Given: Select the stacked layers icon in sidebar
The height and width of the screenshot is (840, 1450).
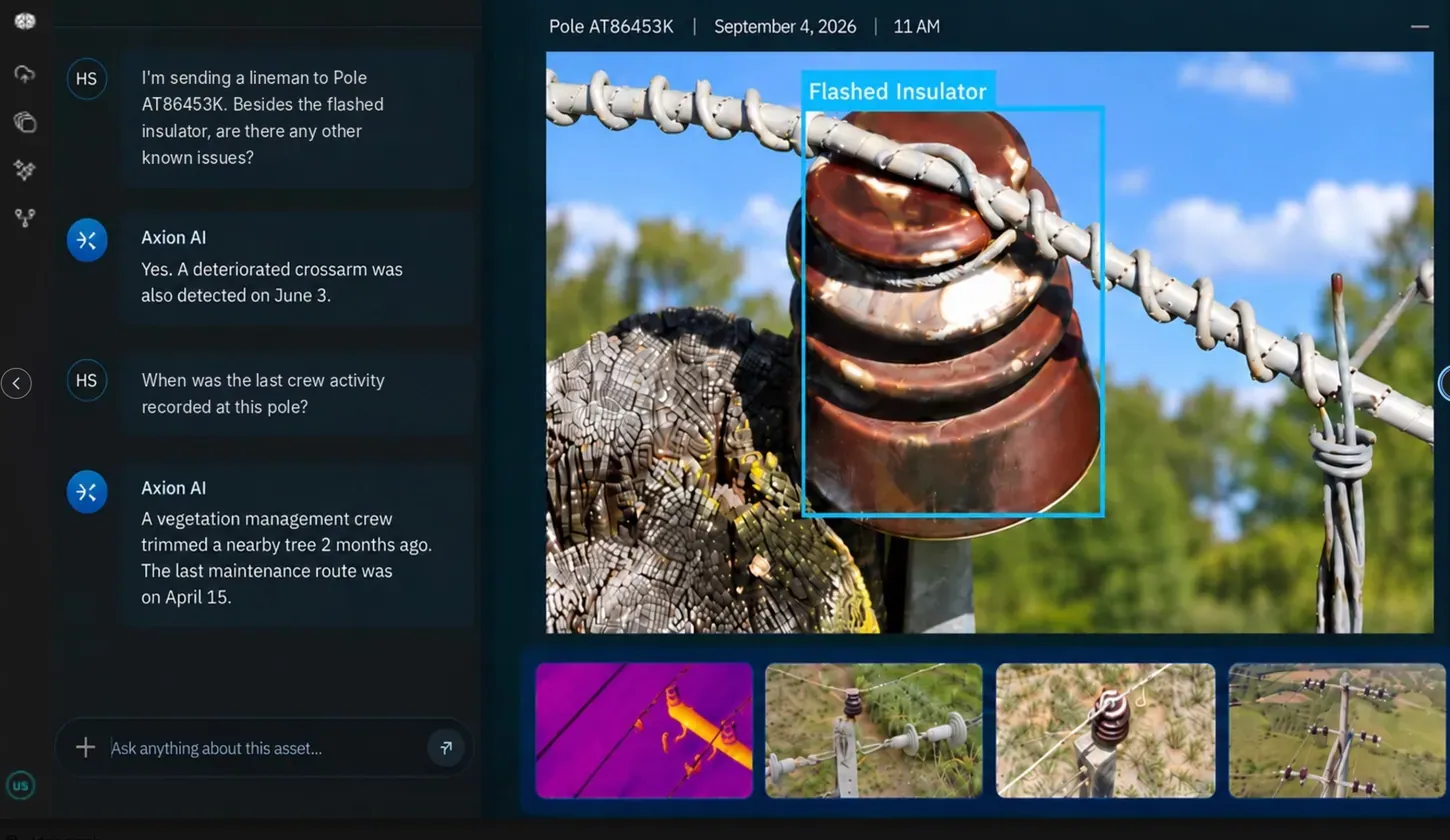Looking at the screenshot, I should click(25, 122).
